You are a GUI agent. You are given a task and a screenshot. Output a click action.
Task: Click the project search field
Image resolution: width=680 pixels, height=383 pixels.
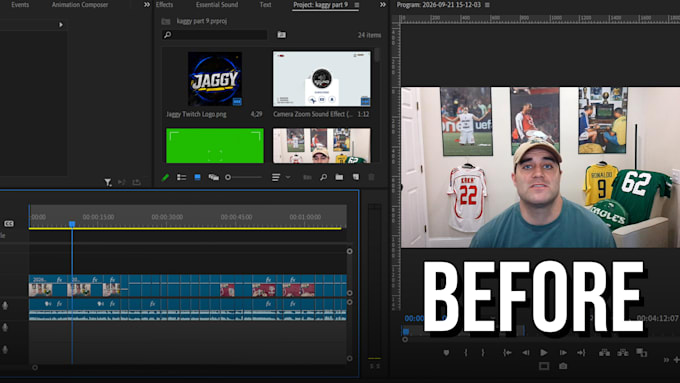[x=215, y=35]
